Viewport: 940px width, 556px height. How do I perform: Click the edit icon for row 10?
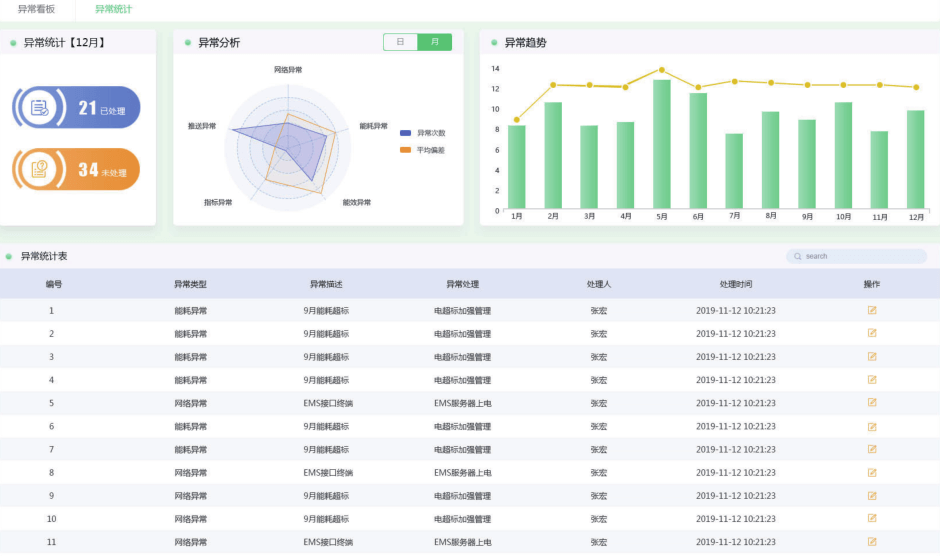click(872, 518)
